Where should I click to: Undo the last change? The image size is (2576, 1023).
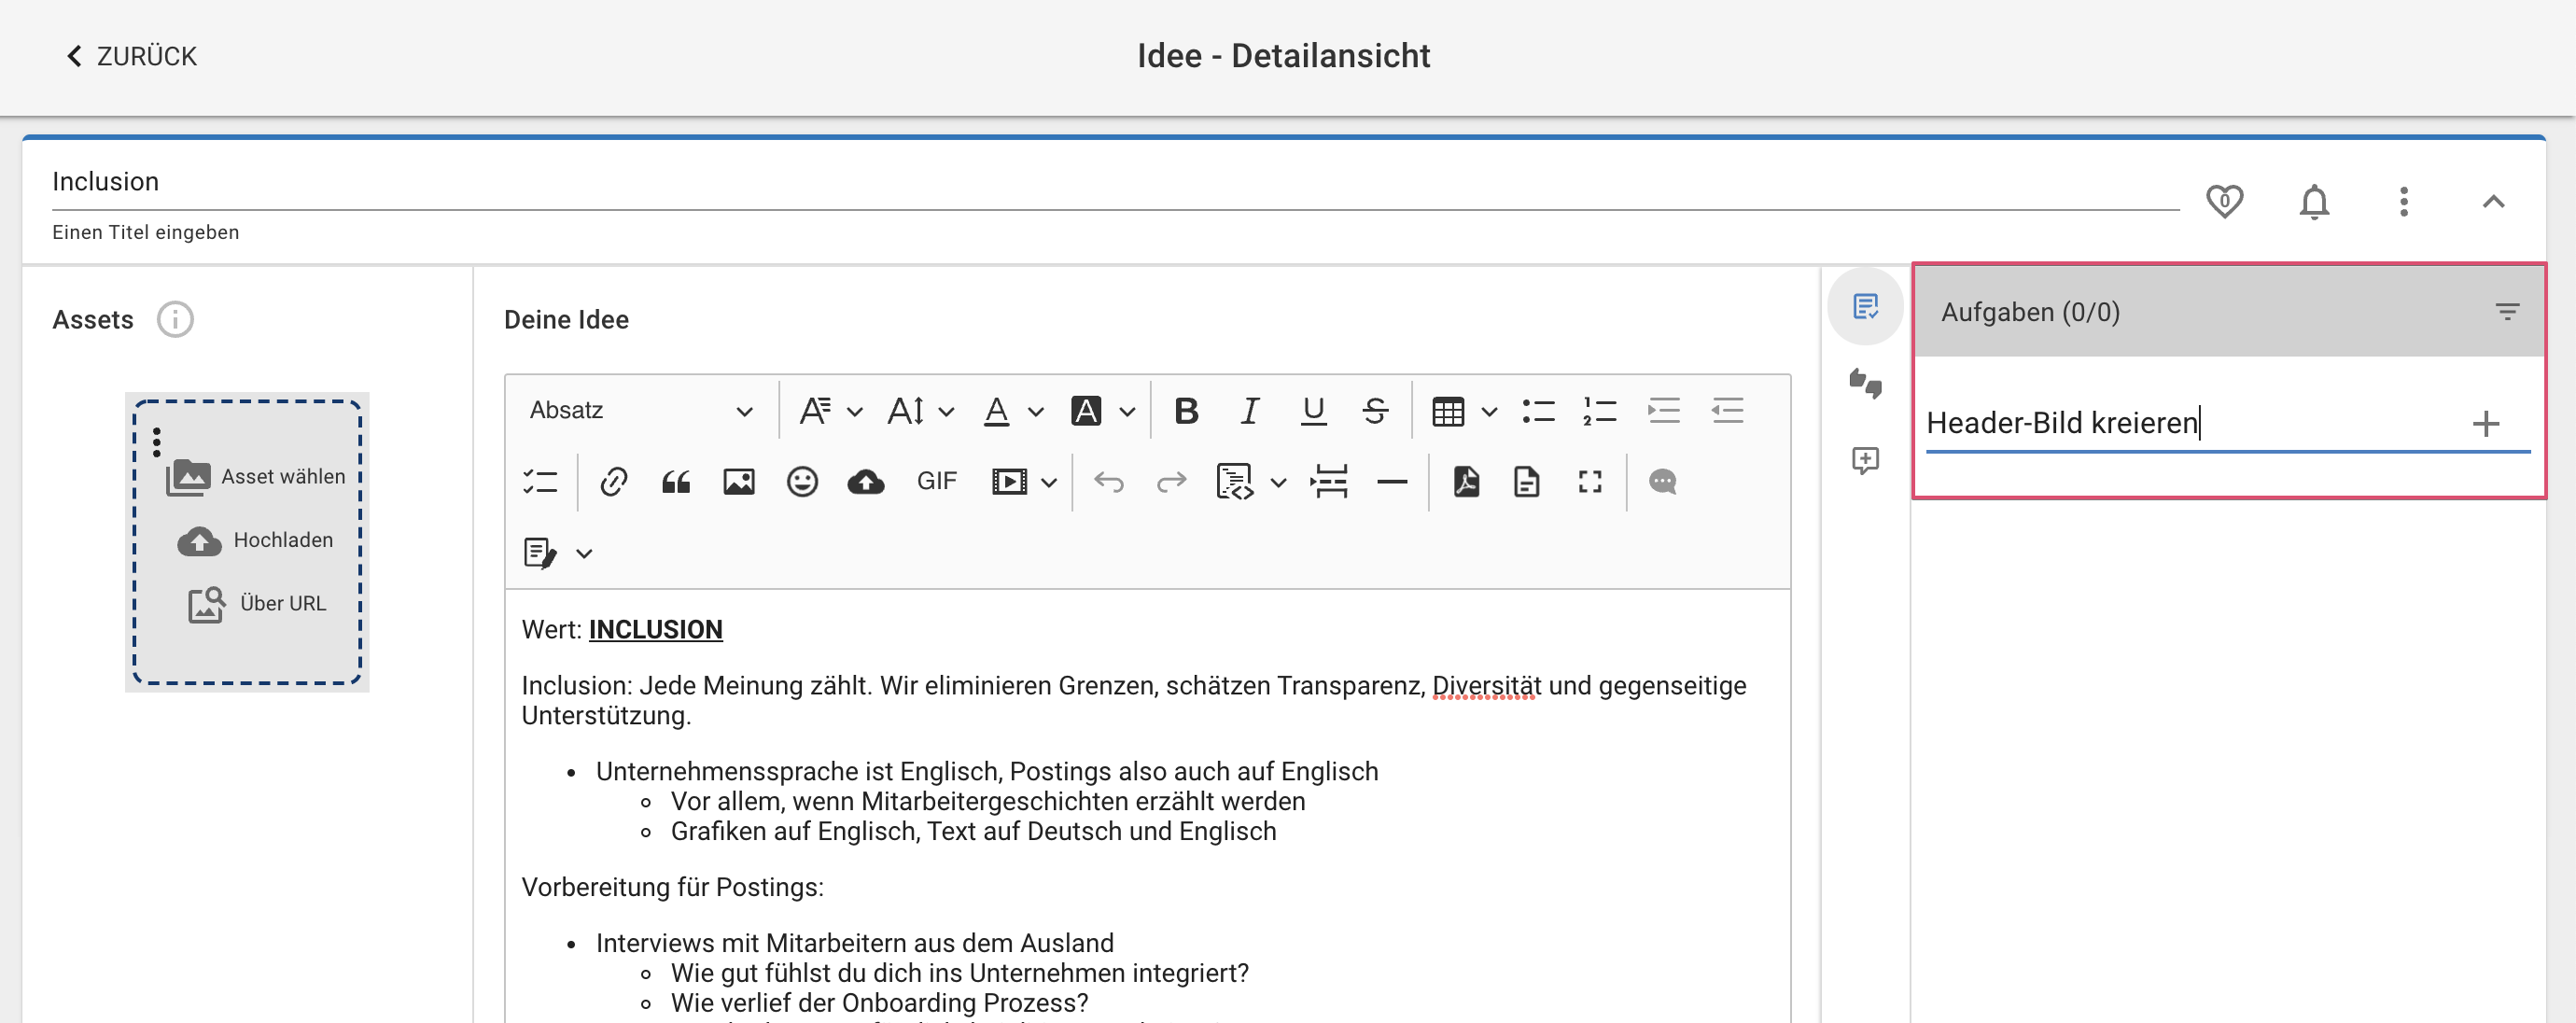pyautogui.click(x=1108, y=482)
